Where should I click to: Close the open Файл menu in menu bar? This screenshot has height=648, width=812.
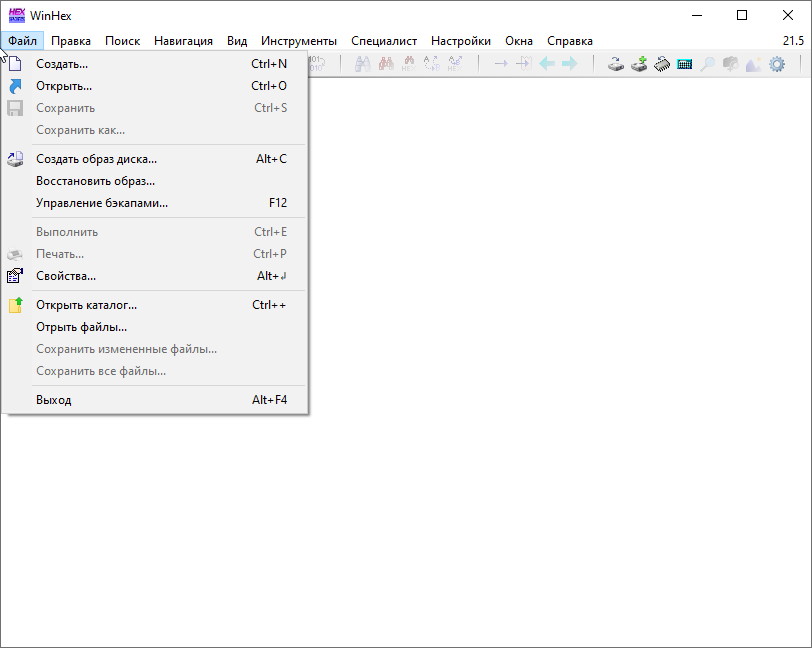tap(22, 40)
